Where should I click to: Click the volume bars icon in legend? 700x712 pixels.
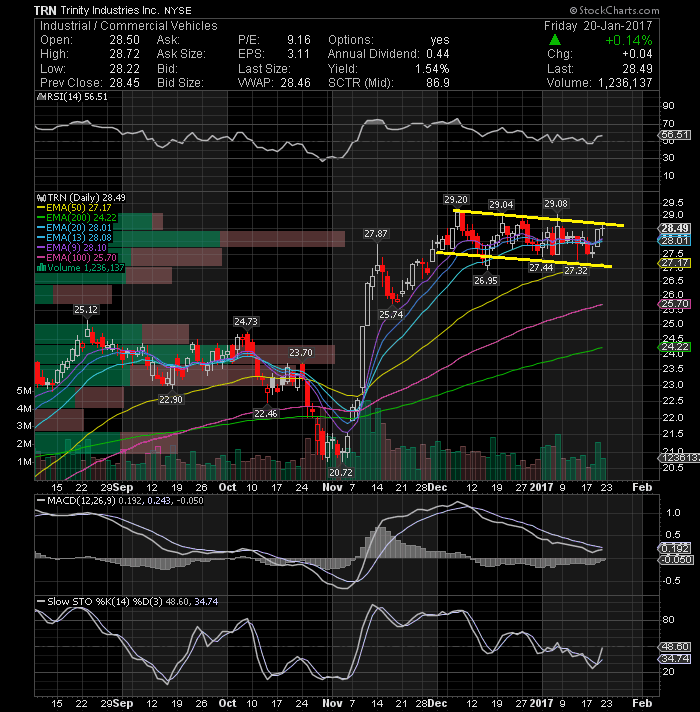(x=41, y=267)
